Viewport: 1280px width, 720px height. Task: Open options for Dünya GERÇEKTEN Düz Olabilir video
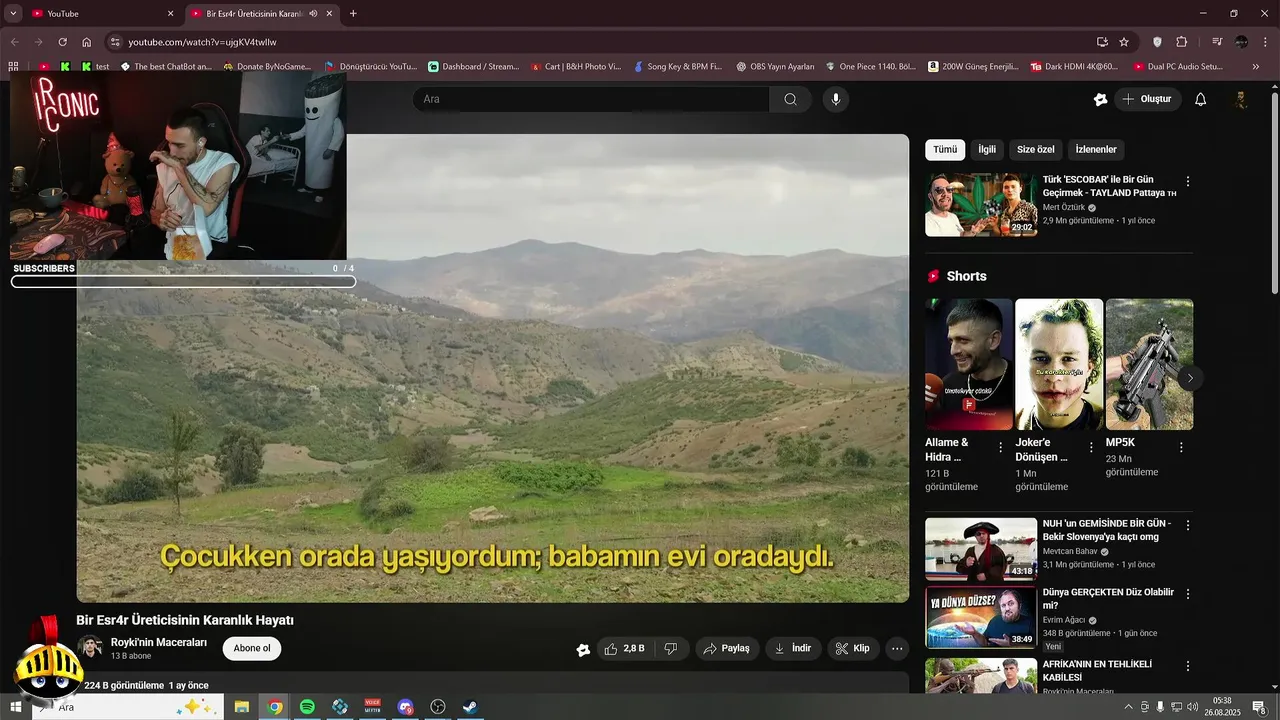1188,594
